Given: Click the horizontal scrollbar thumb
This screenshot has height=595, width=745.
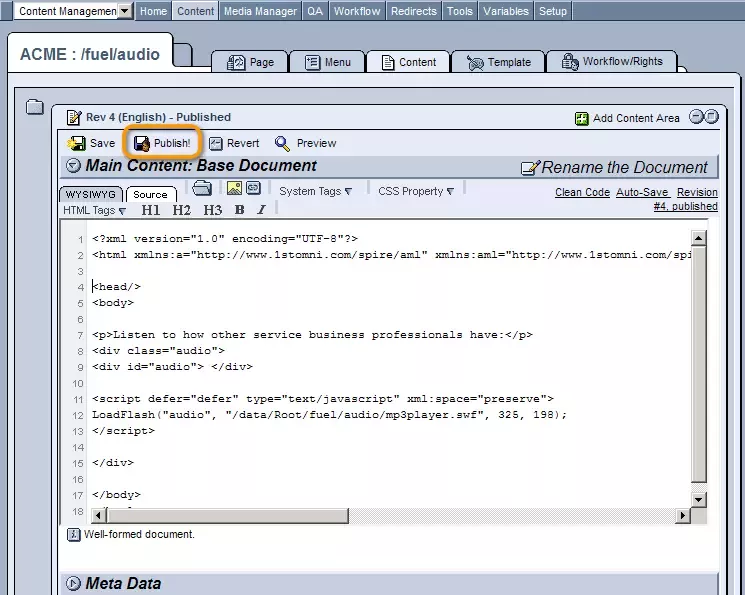Looking at the screenshot, I should click(x=228, y=515).
